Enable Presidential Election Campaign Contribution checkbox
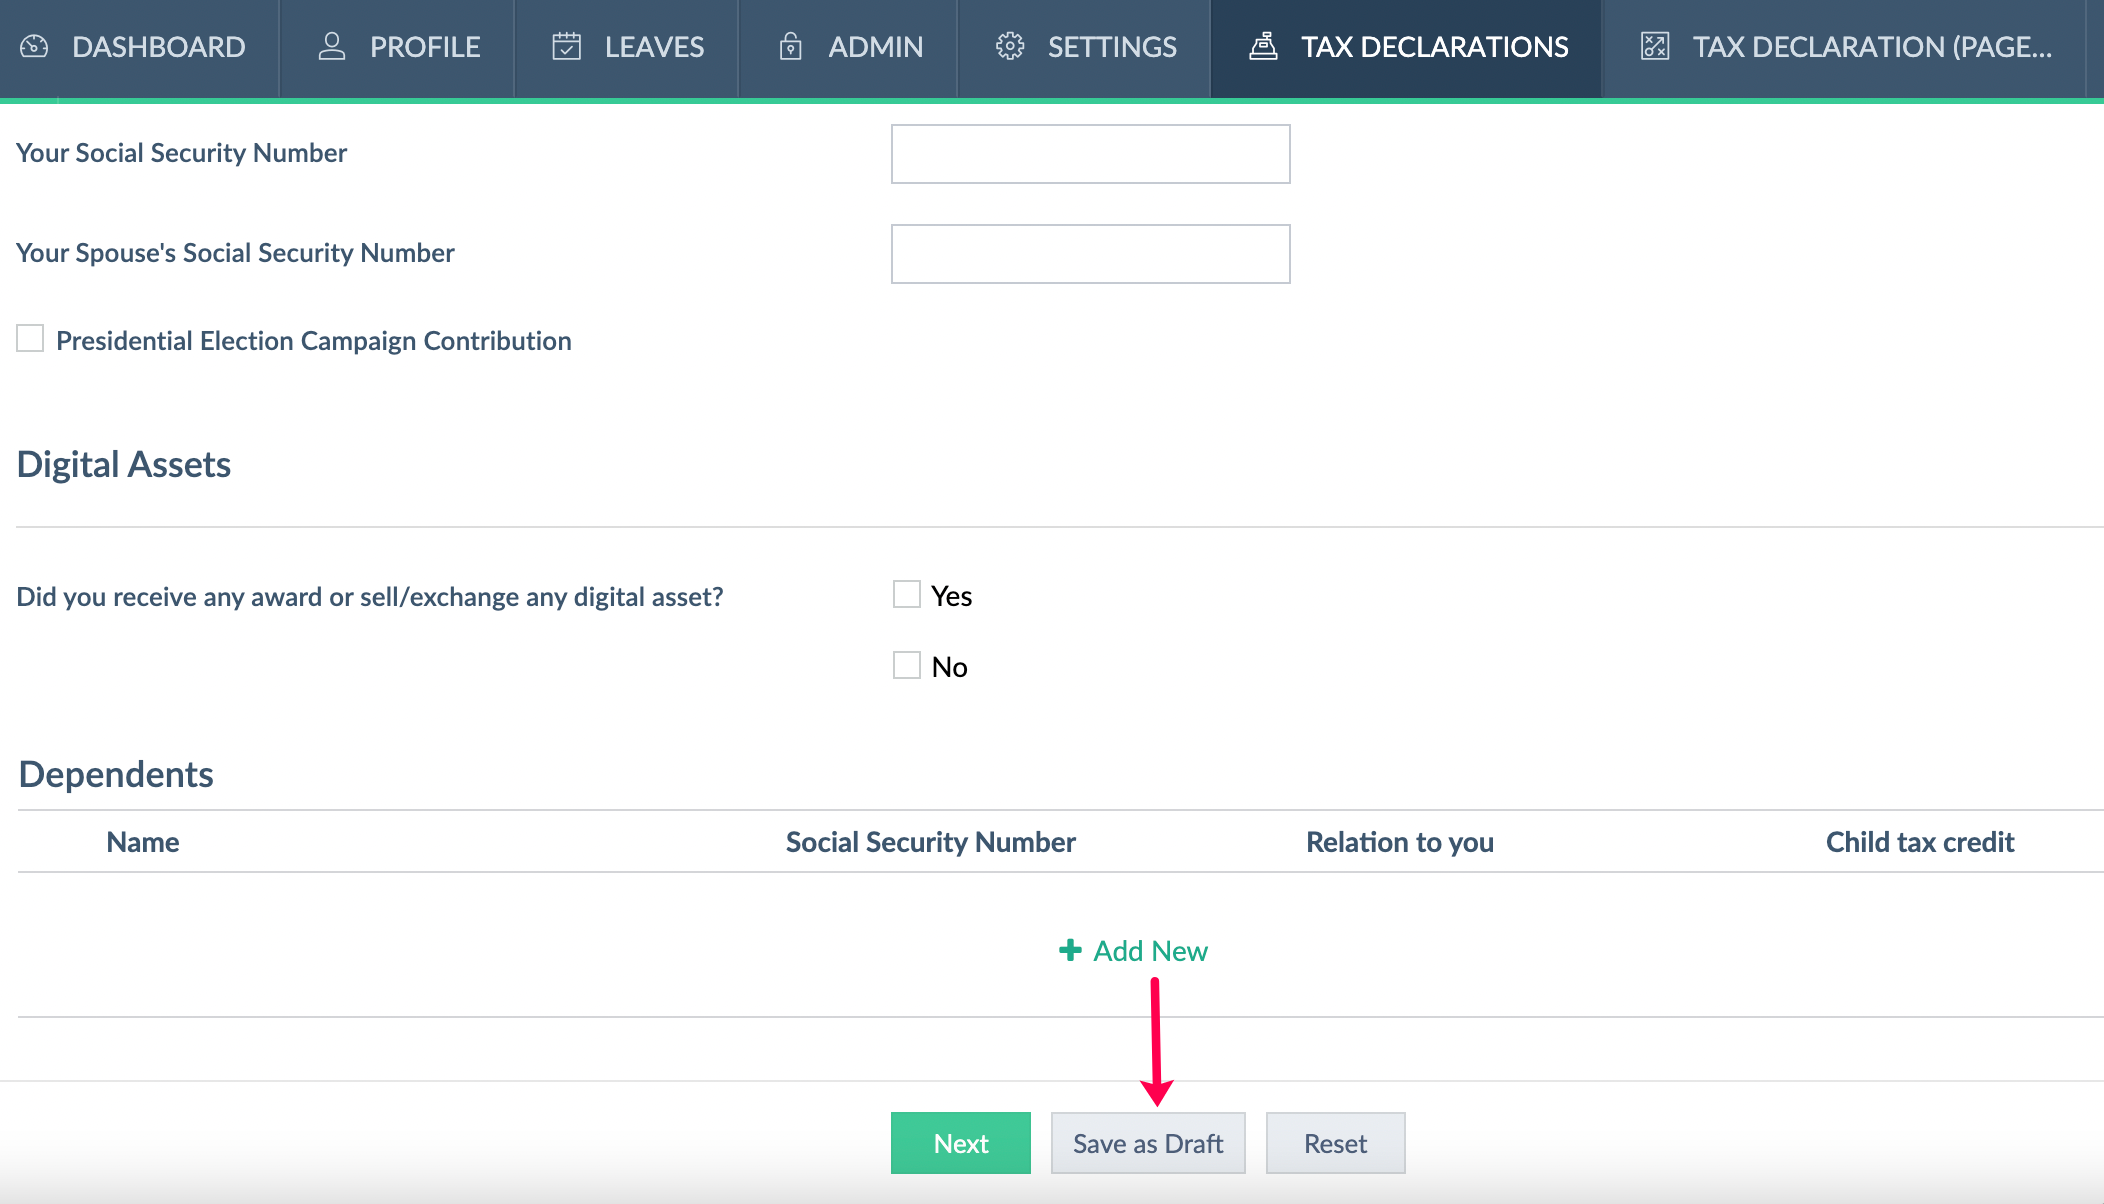The width and height of the screenshot is (2104, 1204). pos(30,339)
